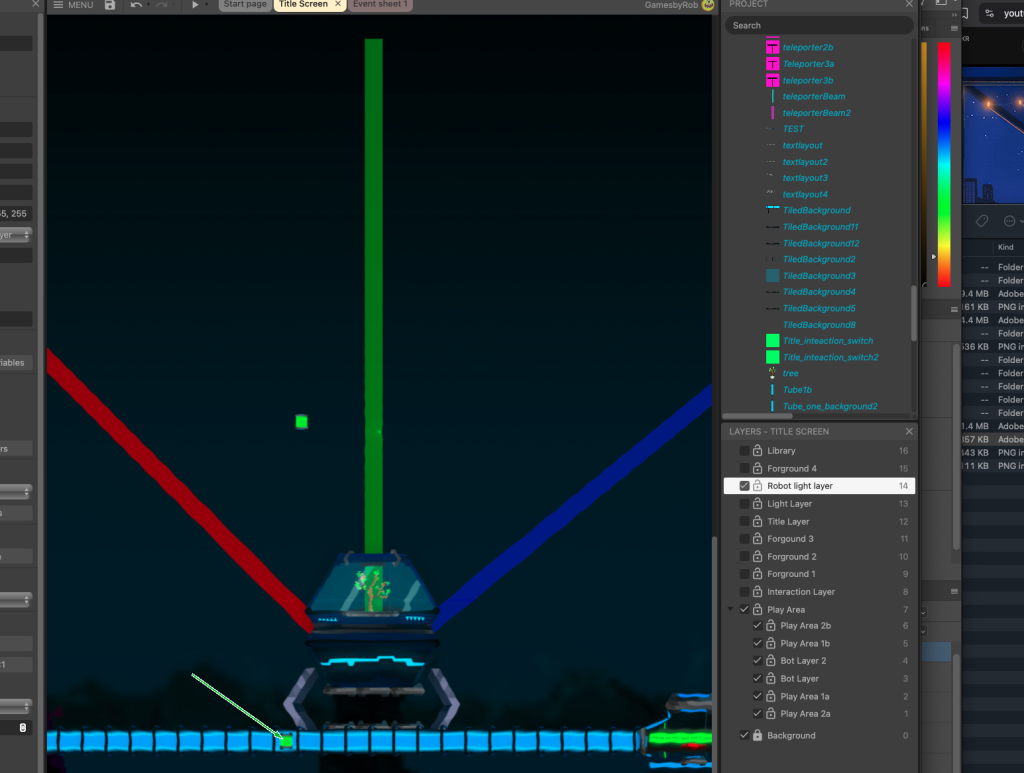Uncheck visibility of Bot Layer 2
Image resolution: width=1024 pixels, height=773 pixels.
point(758,661)
